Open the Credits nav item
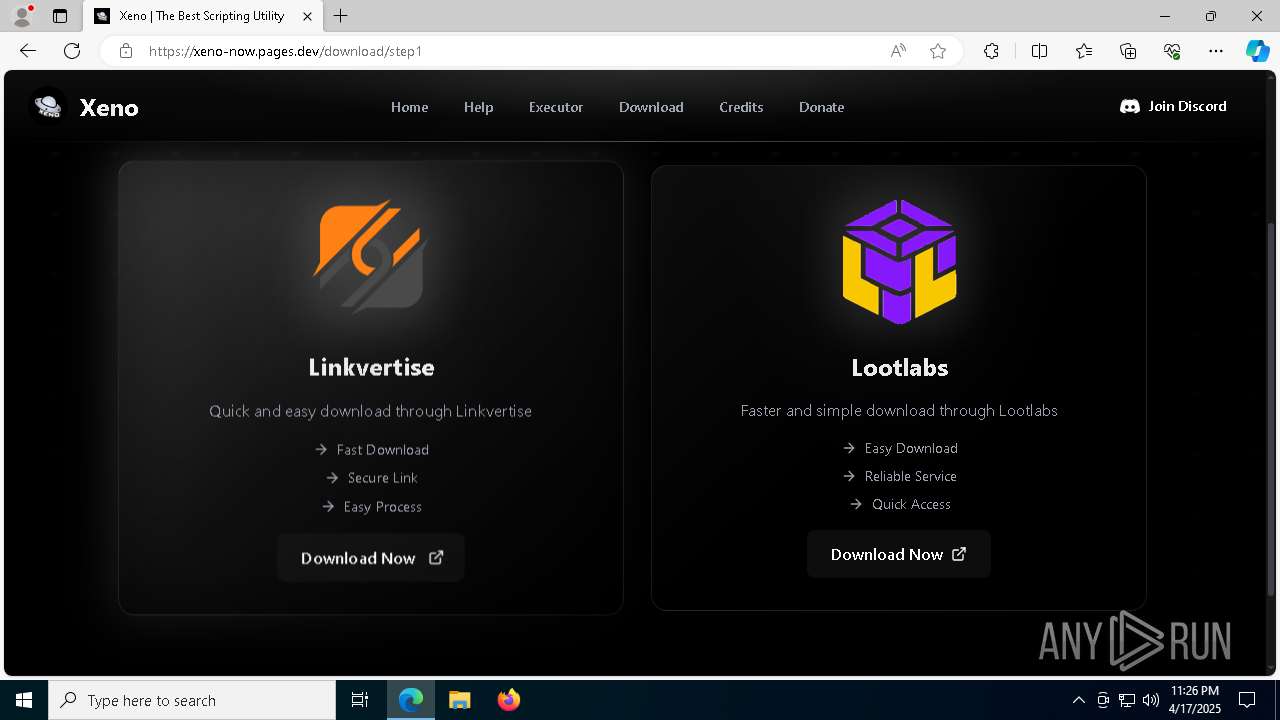 click(741, 107)
